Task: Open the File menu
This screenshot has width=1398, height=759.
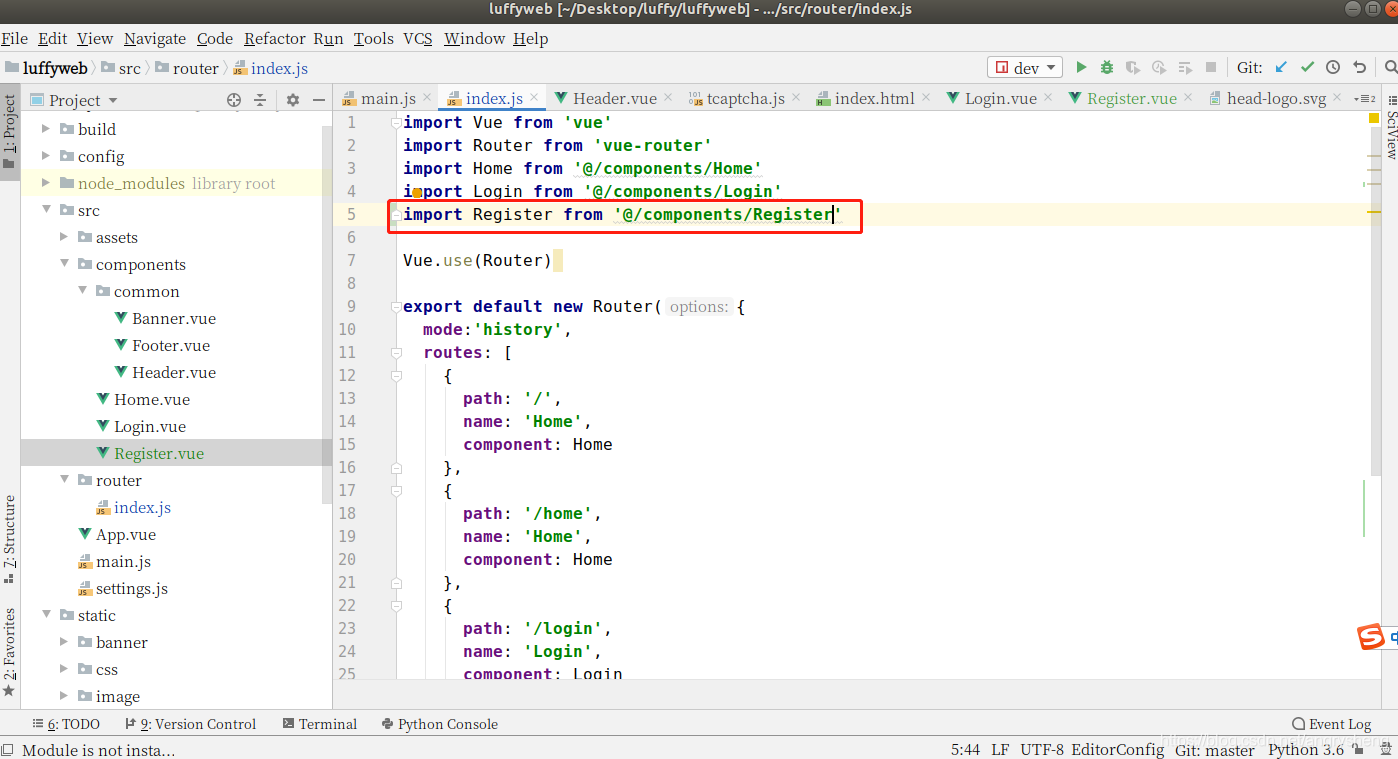Action: pyautogui.click(x=14, y=38)
